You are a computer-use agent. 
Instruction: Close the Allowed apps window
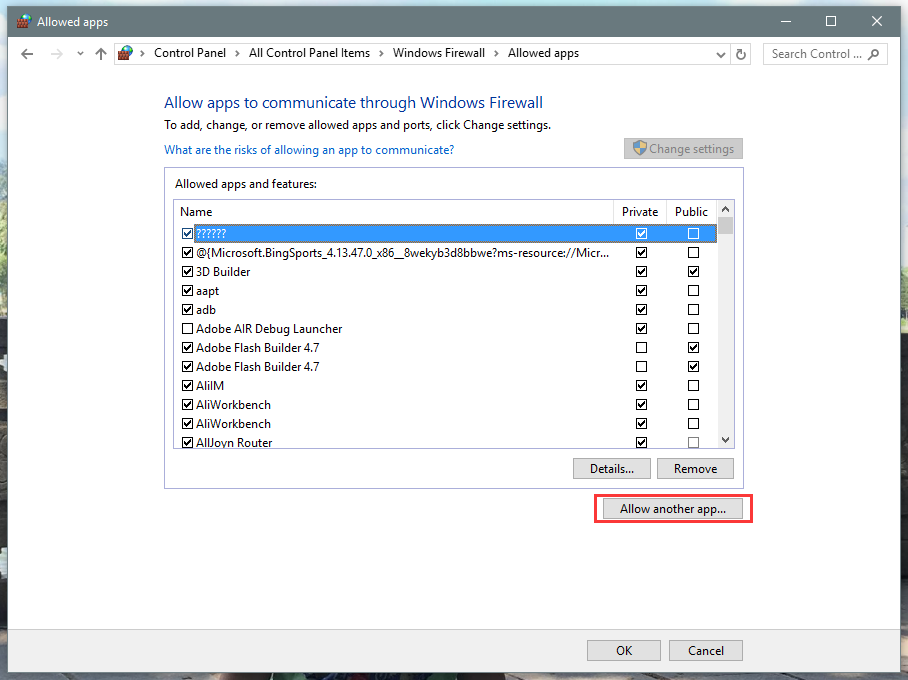tap(877, 21)
